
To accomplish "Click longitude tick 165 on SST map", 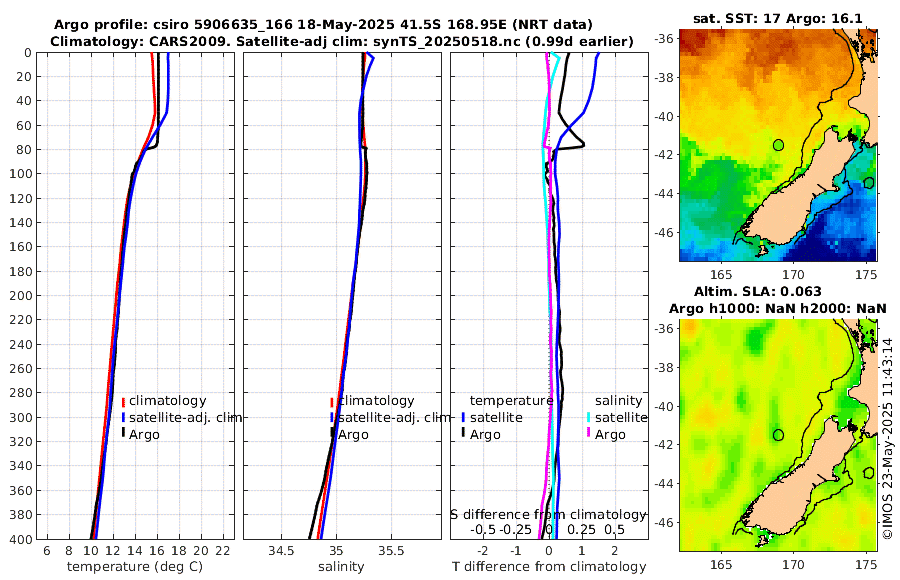I will pyautogui.click(x=721, y=275).
